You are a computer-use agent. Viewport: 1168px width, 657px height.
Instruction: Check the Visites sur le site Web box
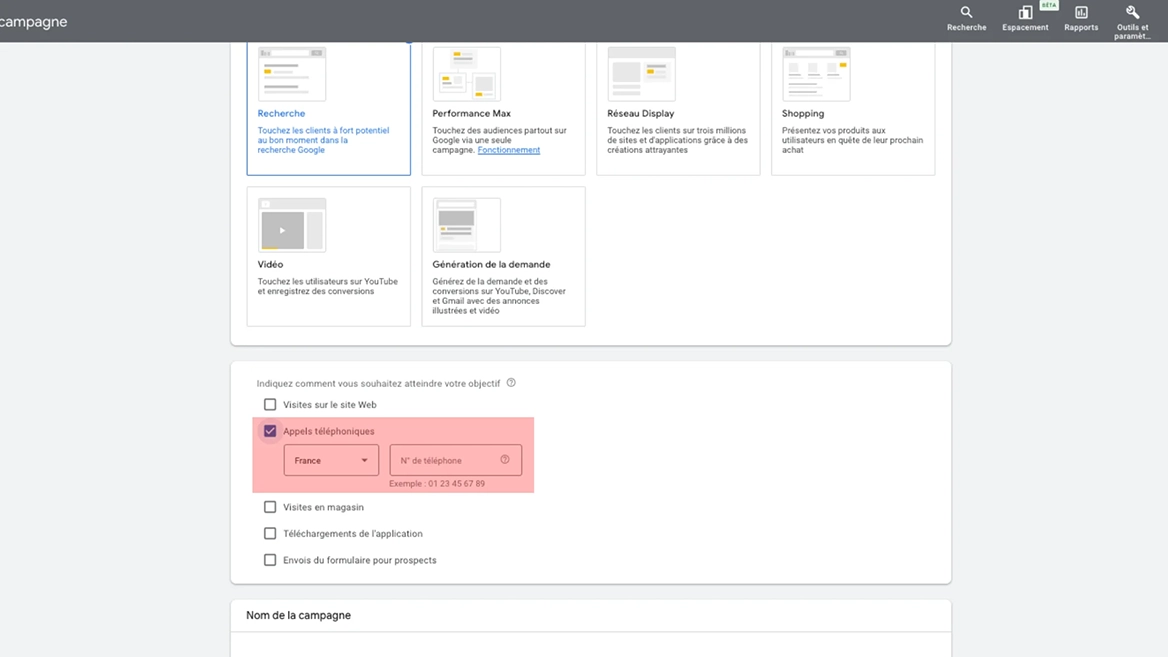tap(270, 404)
